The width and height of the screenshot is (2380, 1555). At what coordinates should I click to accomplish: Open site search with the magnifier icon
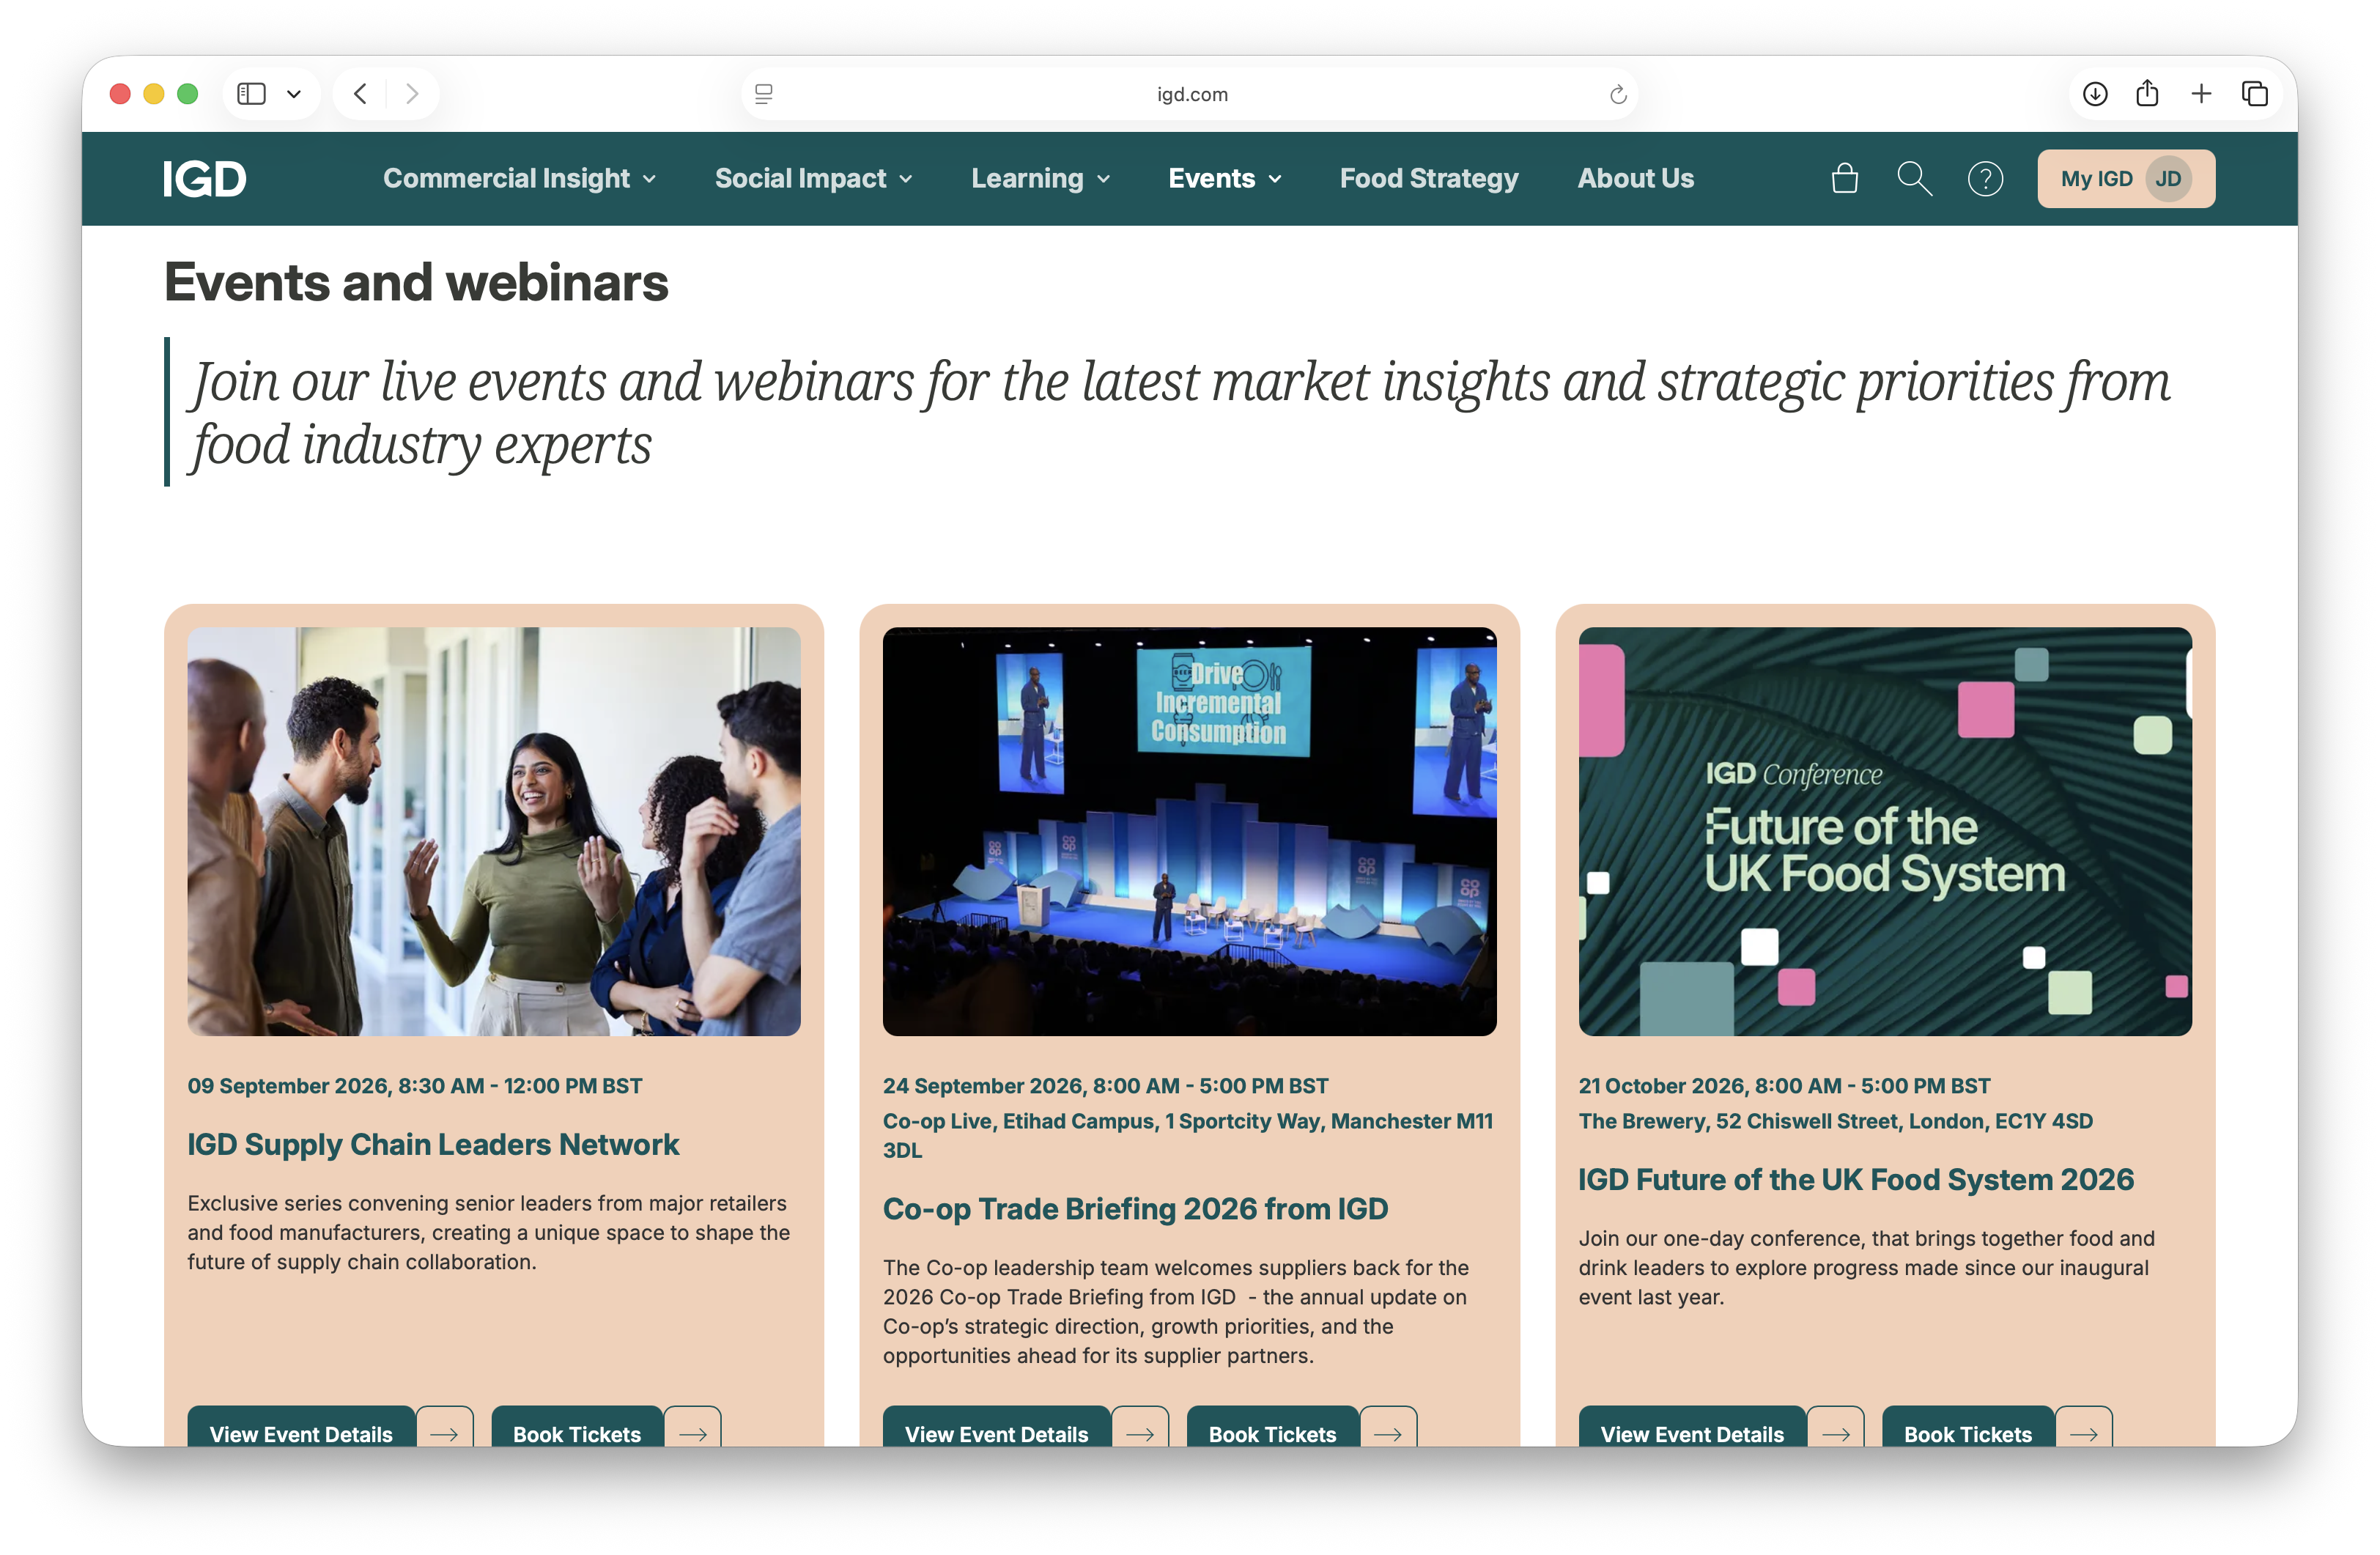(1914, 179)
